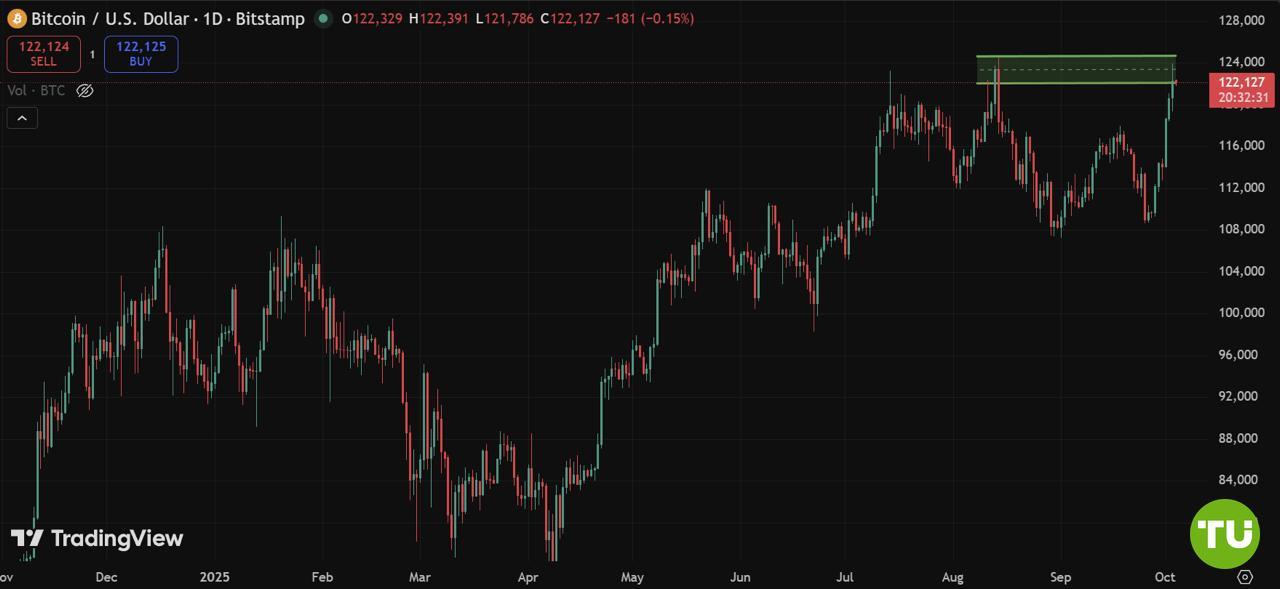Select the green rectangle resistance zone

[1075, 69]
